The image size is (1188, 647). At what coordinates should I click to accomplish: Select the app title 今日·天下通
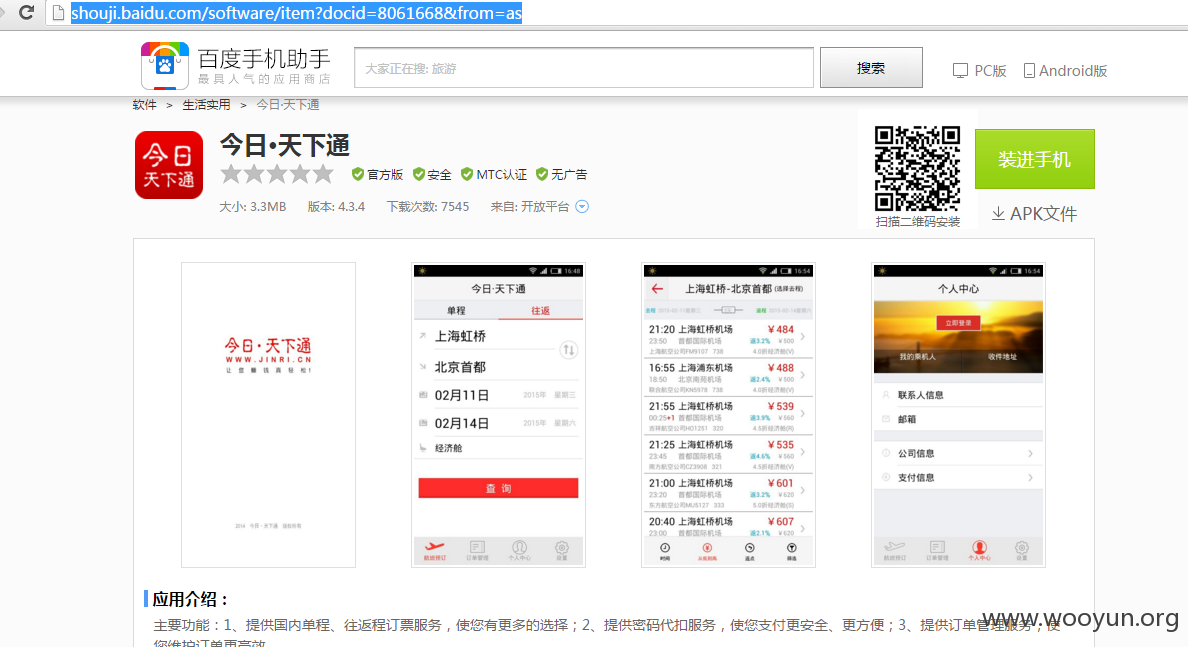(x=285, y=145)
